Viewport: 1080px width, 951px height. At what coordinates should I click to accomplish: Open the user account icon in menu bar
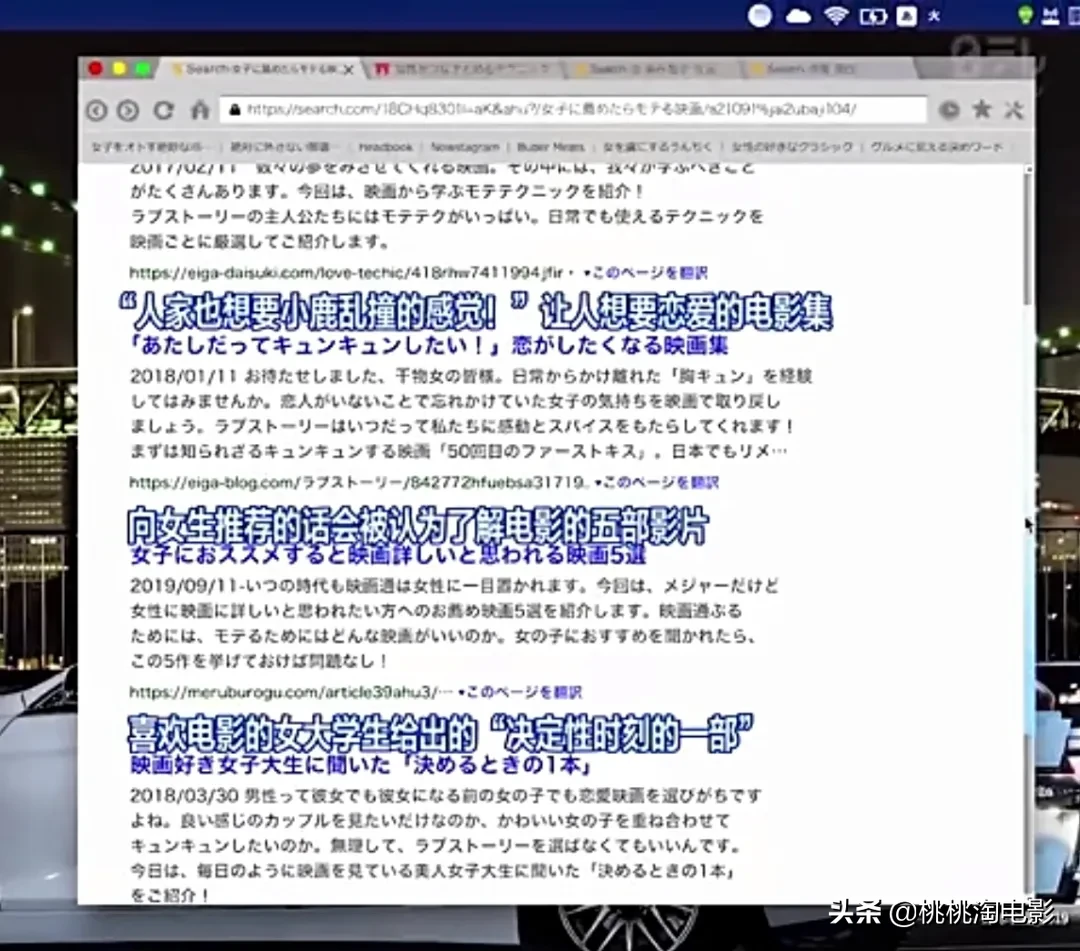906,16
